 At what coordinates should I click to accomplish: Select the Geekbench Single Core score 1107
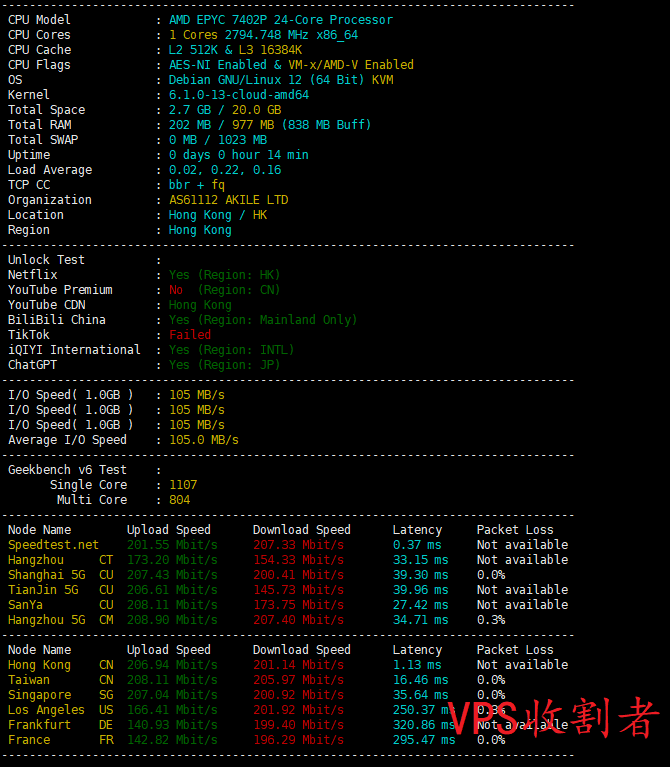[183, 485]
